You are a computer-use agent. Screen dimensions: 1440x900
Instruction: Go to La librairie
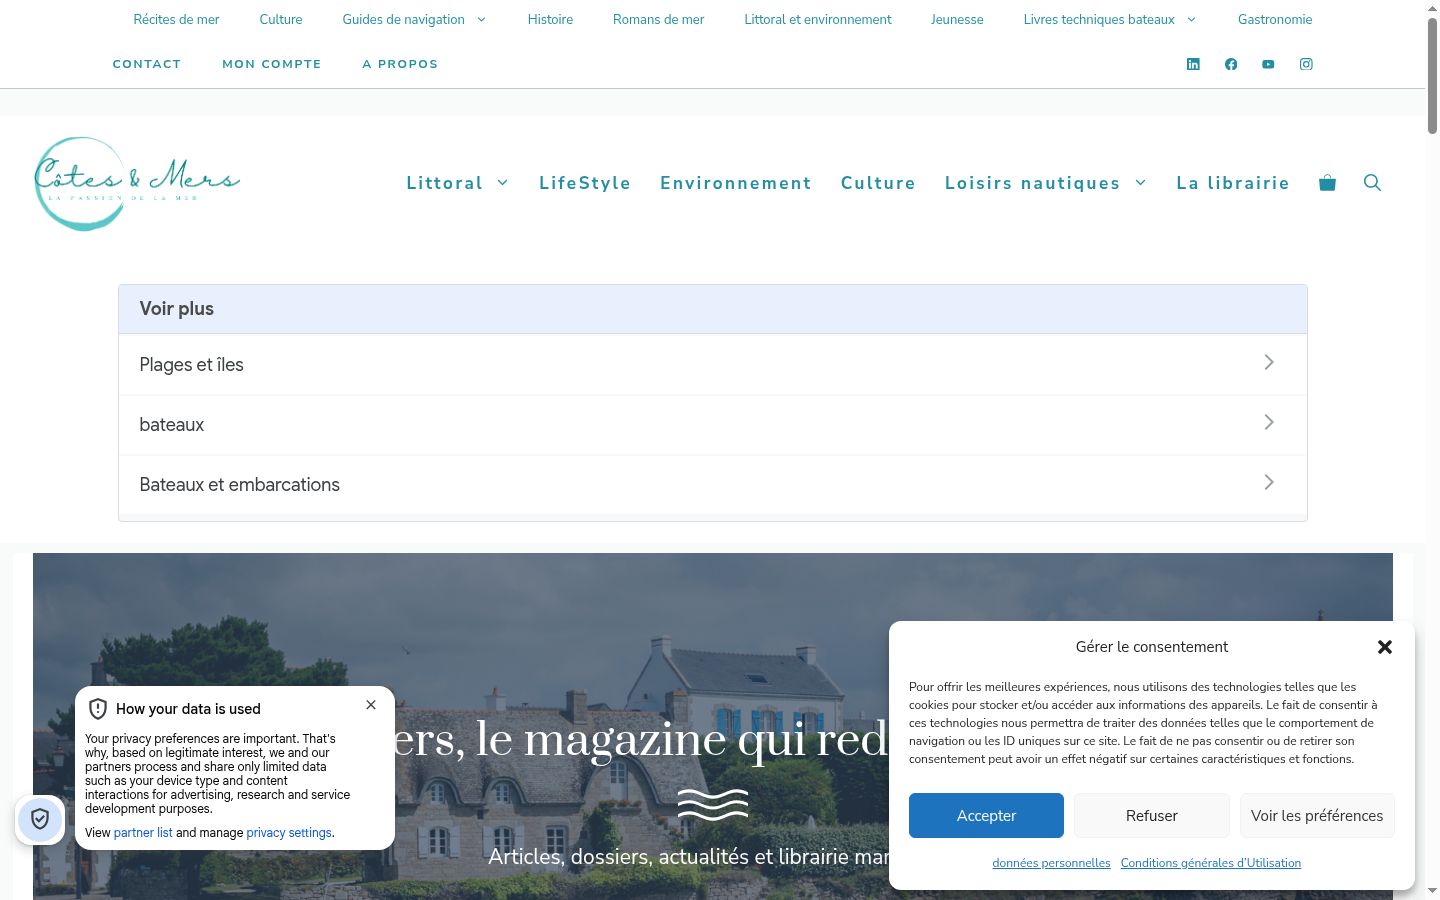coord(1233,183)
